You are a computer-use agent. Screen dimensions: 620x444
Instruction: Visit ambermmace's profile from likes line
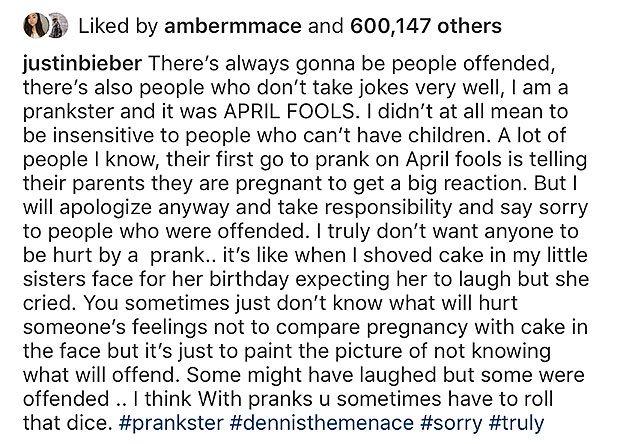click(233, 26)
